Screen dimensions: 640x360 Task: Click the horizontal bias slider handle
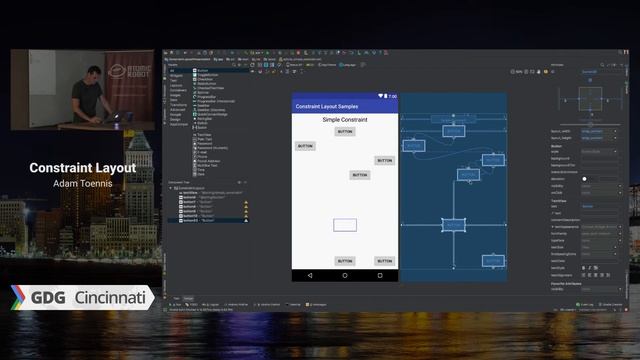click(590, 124)
